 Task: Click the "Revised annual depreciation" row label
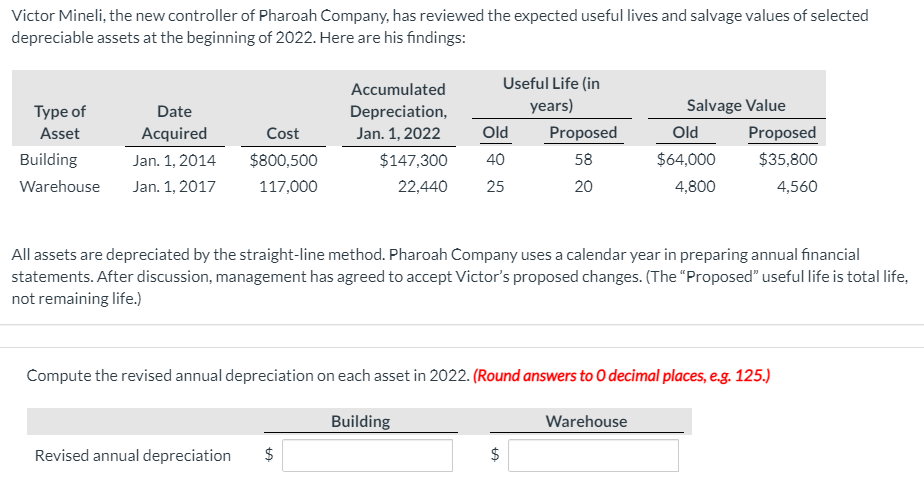click(x=133, y=456)
